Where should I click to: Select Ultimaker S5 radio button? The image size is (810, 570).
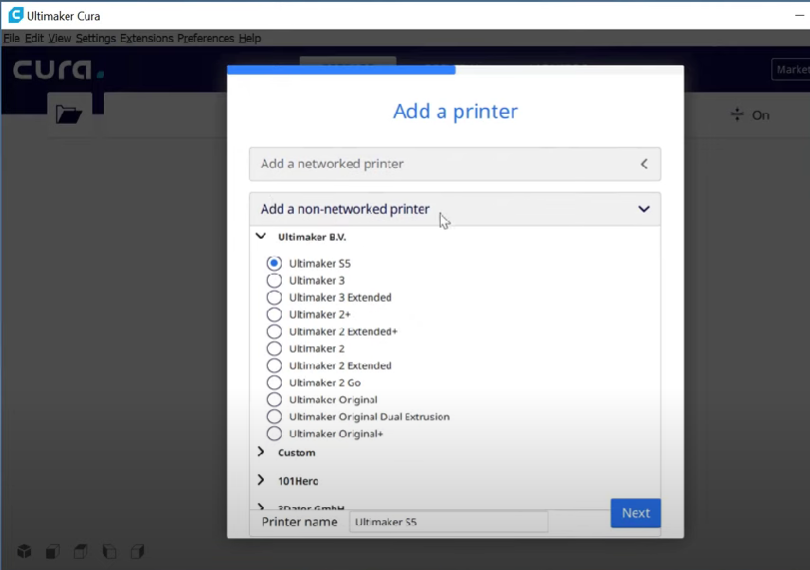pyautogui.click(x=274, y=263)
